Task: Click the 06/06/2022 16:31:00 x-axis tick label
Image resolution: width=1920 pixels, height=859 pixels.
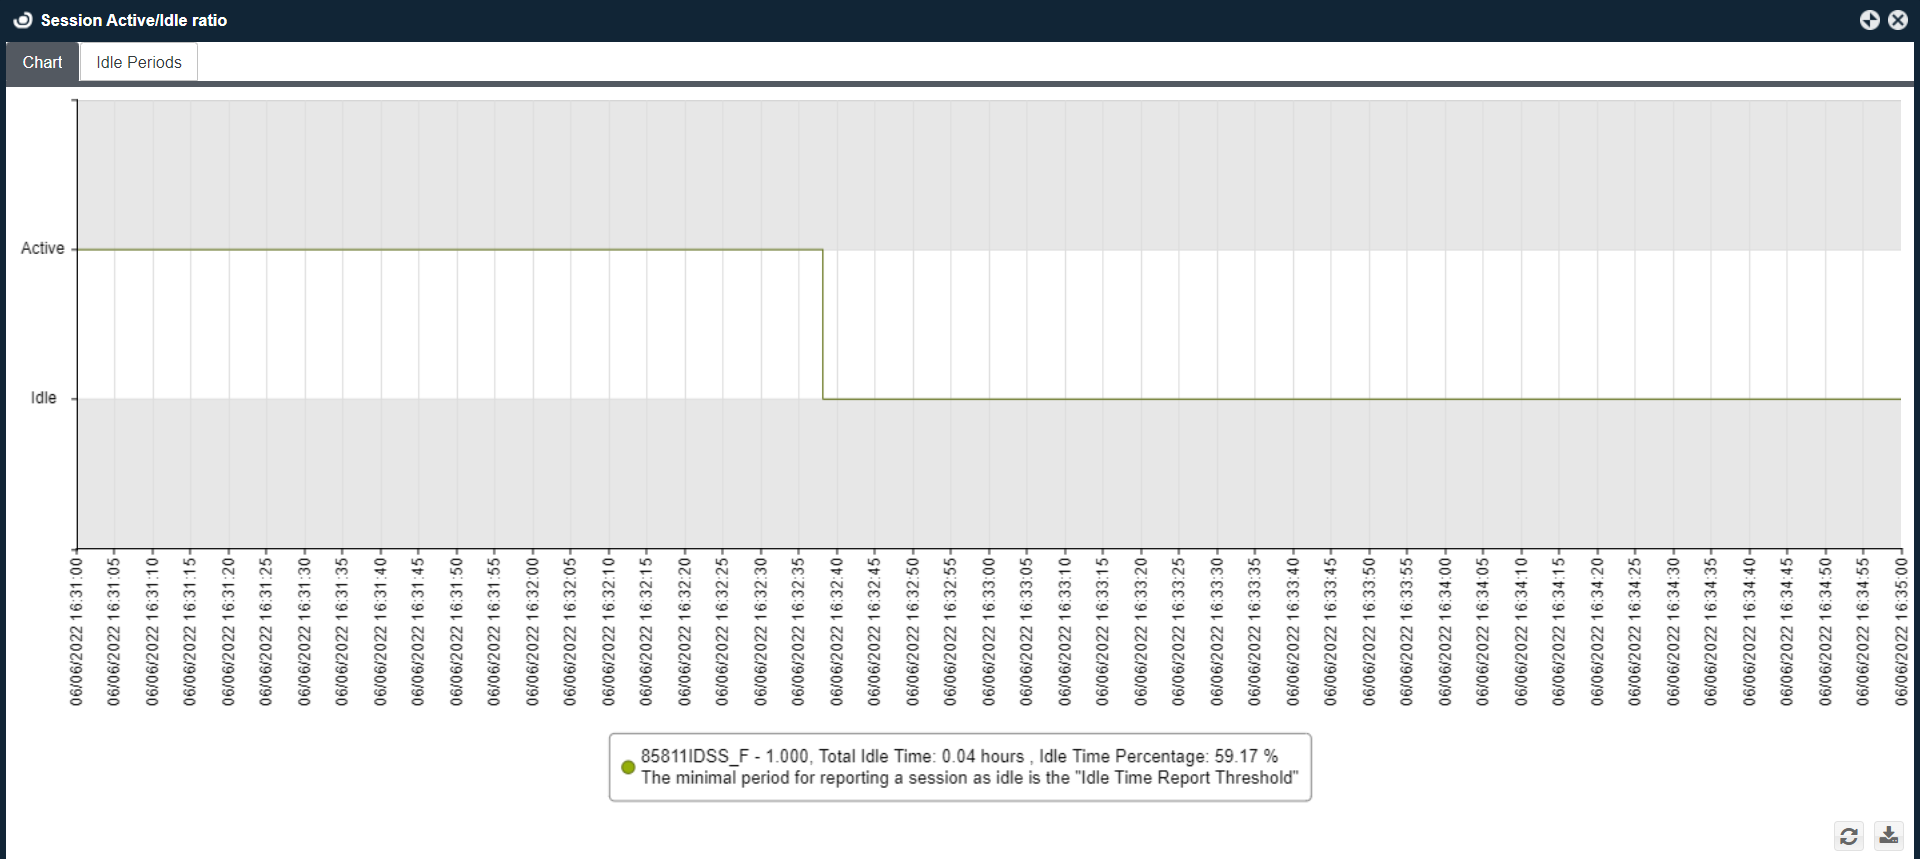Action: pos(76,632)
